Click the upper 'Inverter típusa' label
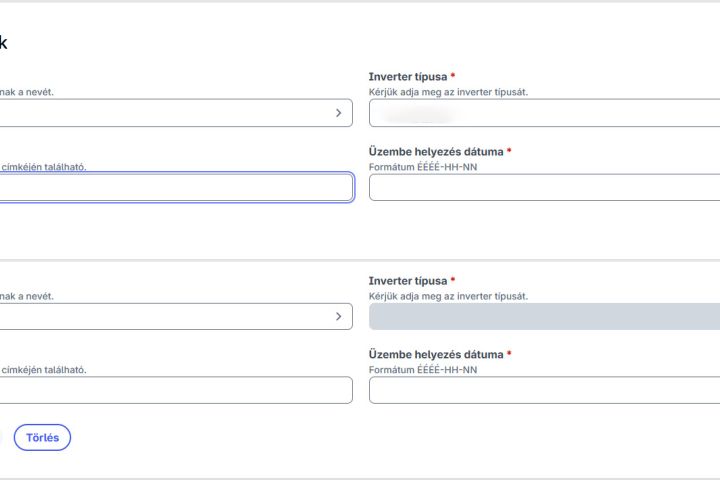 pos(408,77)
